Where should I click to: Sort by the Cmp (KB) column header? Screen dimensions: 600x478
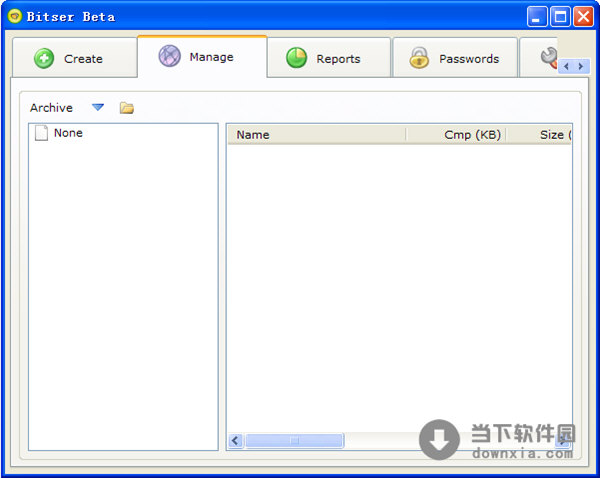pyautogui.click(x=456, y=135)
